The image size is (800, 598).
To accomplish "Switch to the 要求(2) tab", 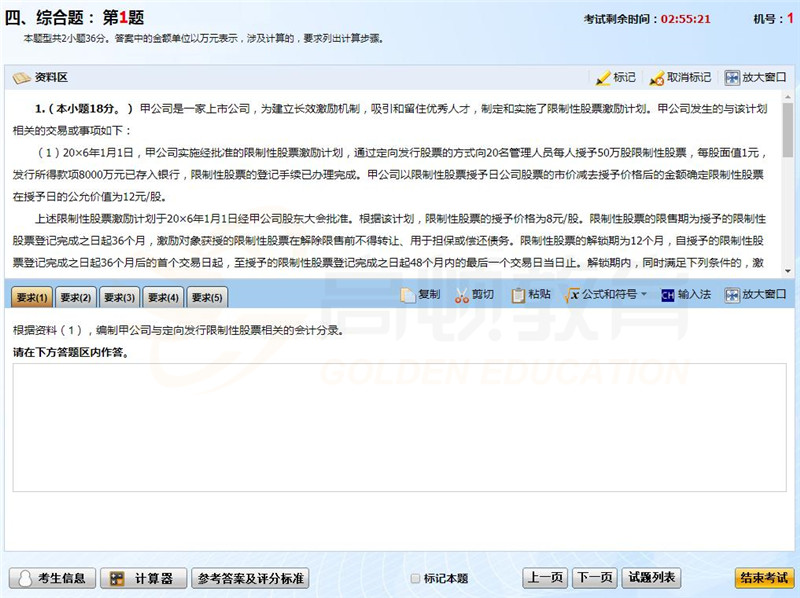I will (x=75, y=297).
